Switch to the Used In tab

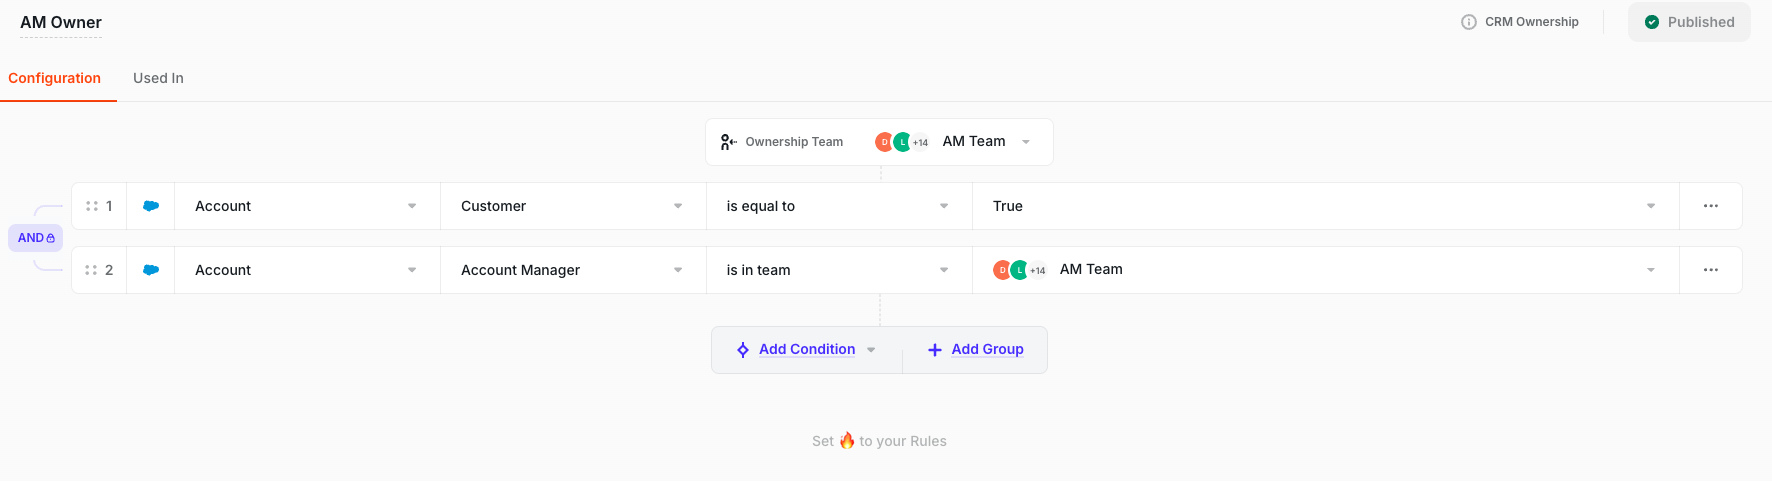(x=158, y=78)
